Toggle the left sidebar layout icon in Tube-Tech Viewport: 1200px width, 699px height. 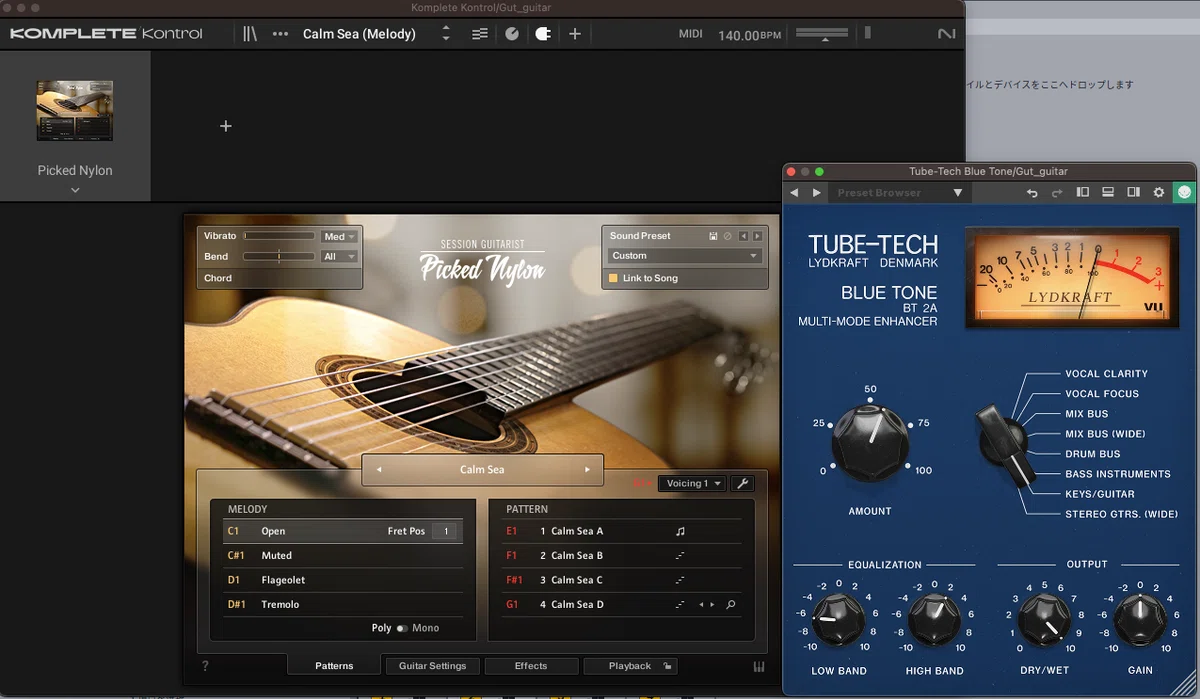tap(1083, 192)
